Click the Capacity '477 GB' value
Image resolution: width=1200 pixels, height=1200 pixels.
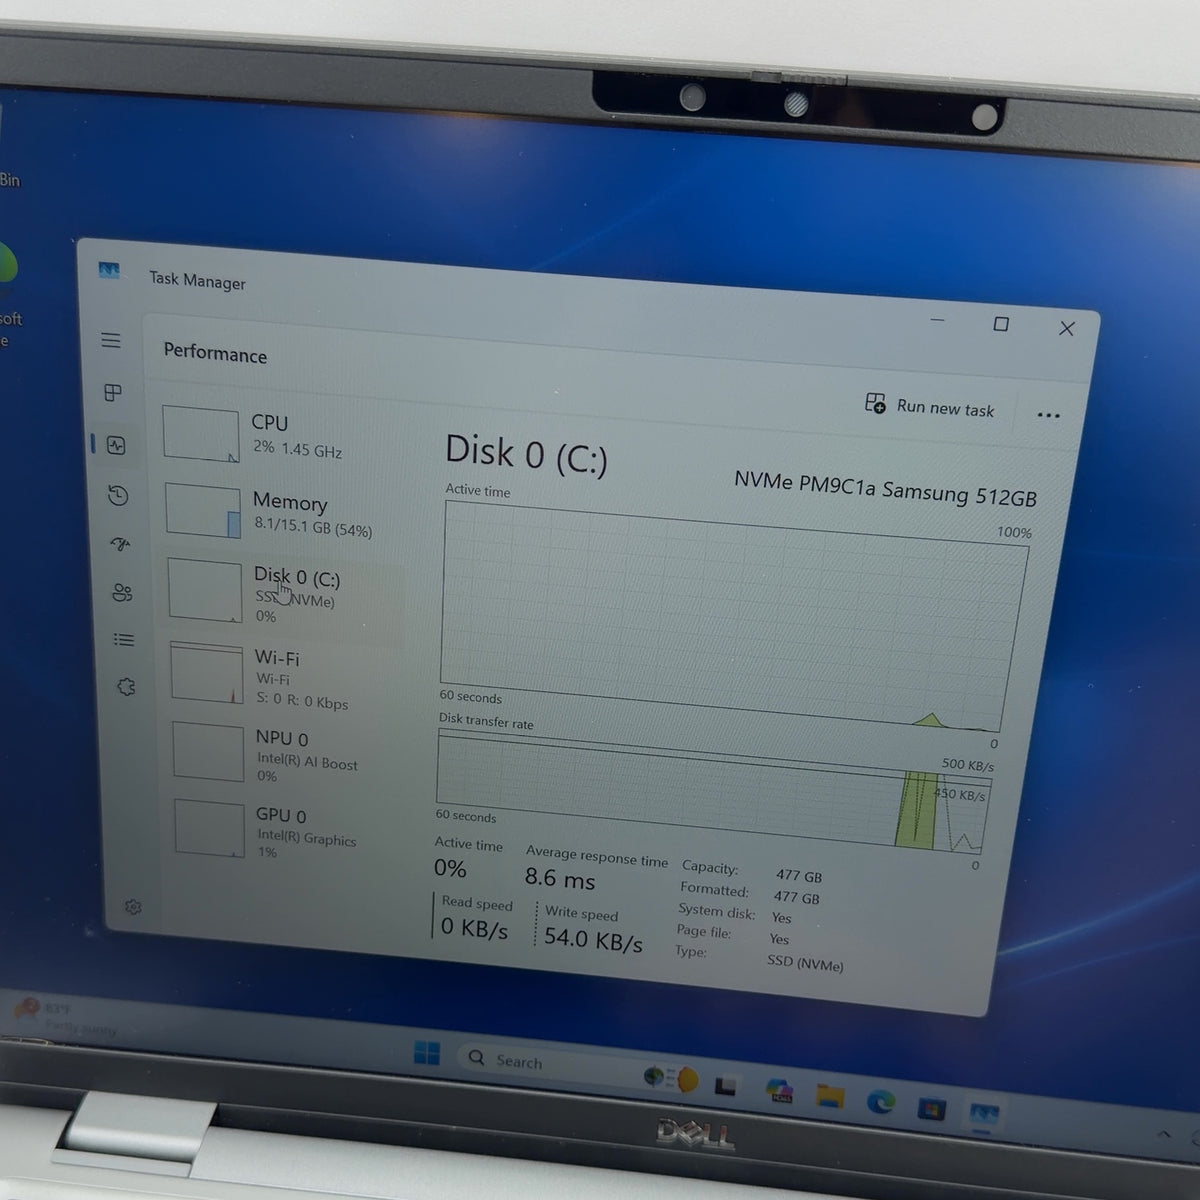pyautogui.click(x=798, y=876)
